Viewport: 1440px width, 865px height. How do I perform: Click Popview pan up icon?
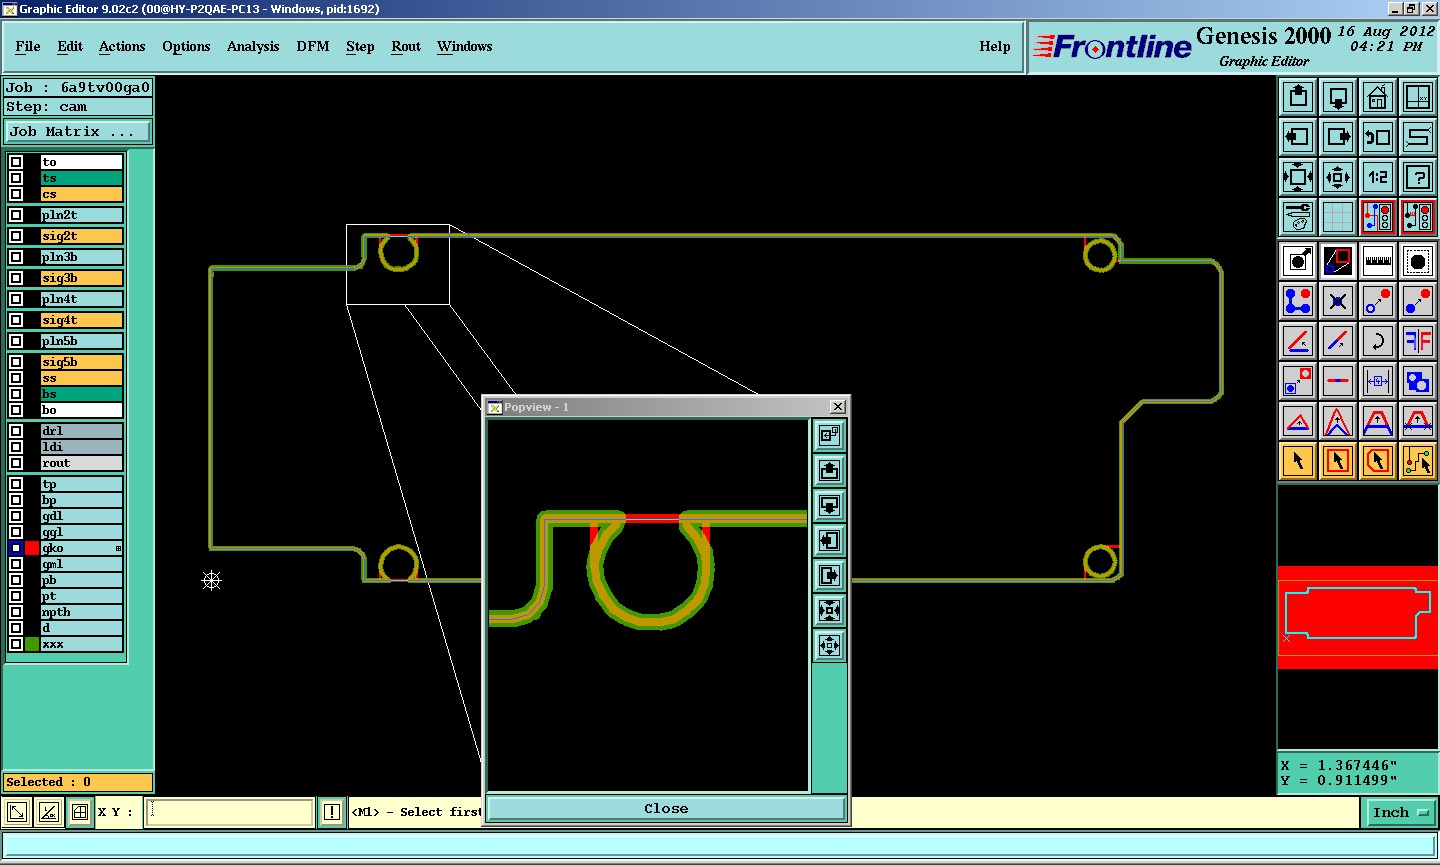829,470
